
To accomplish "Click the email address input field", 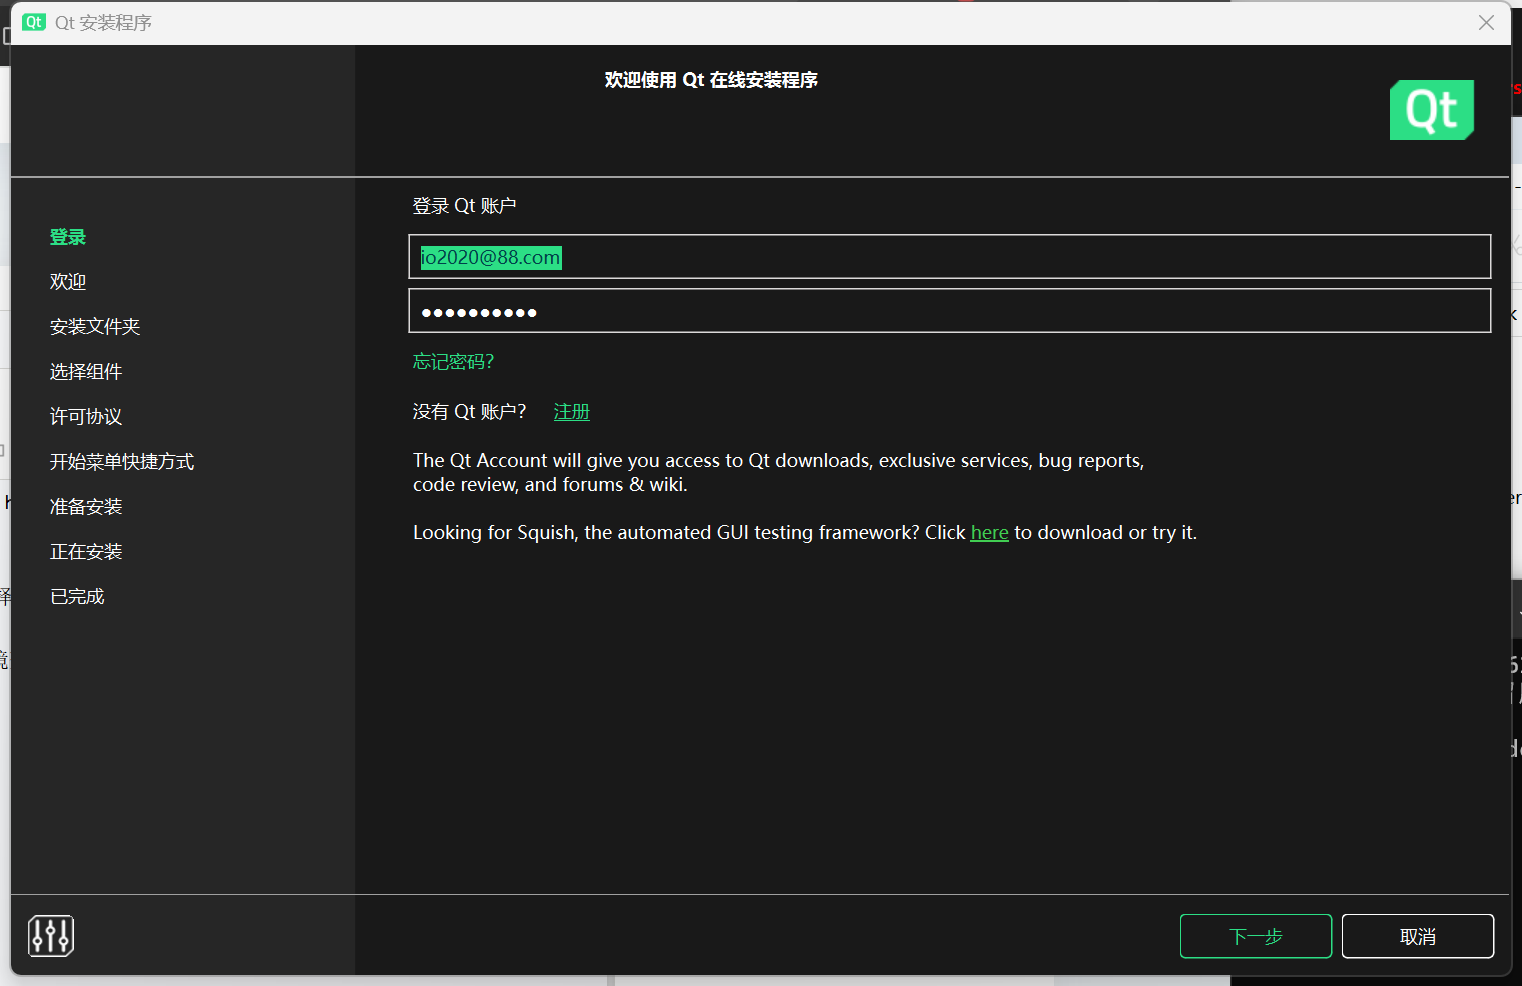I will (949, 257).
